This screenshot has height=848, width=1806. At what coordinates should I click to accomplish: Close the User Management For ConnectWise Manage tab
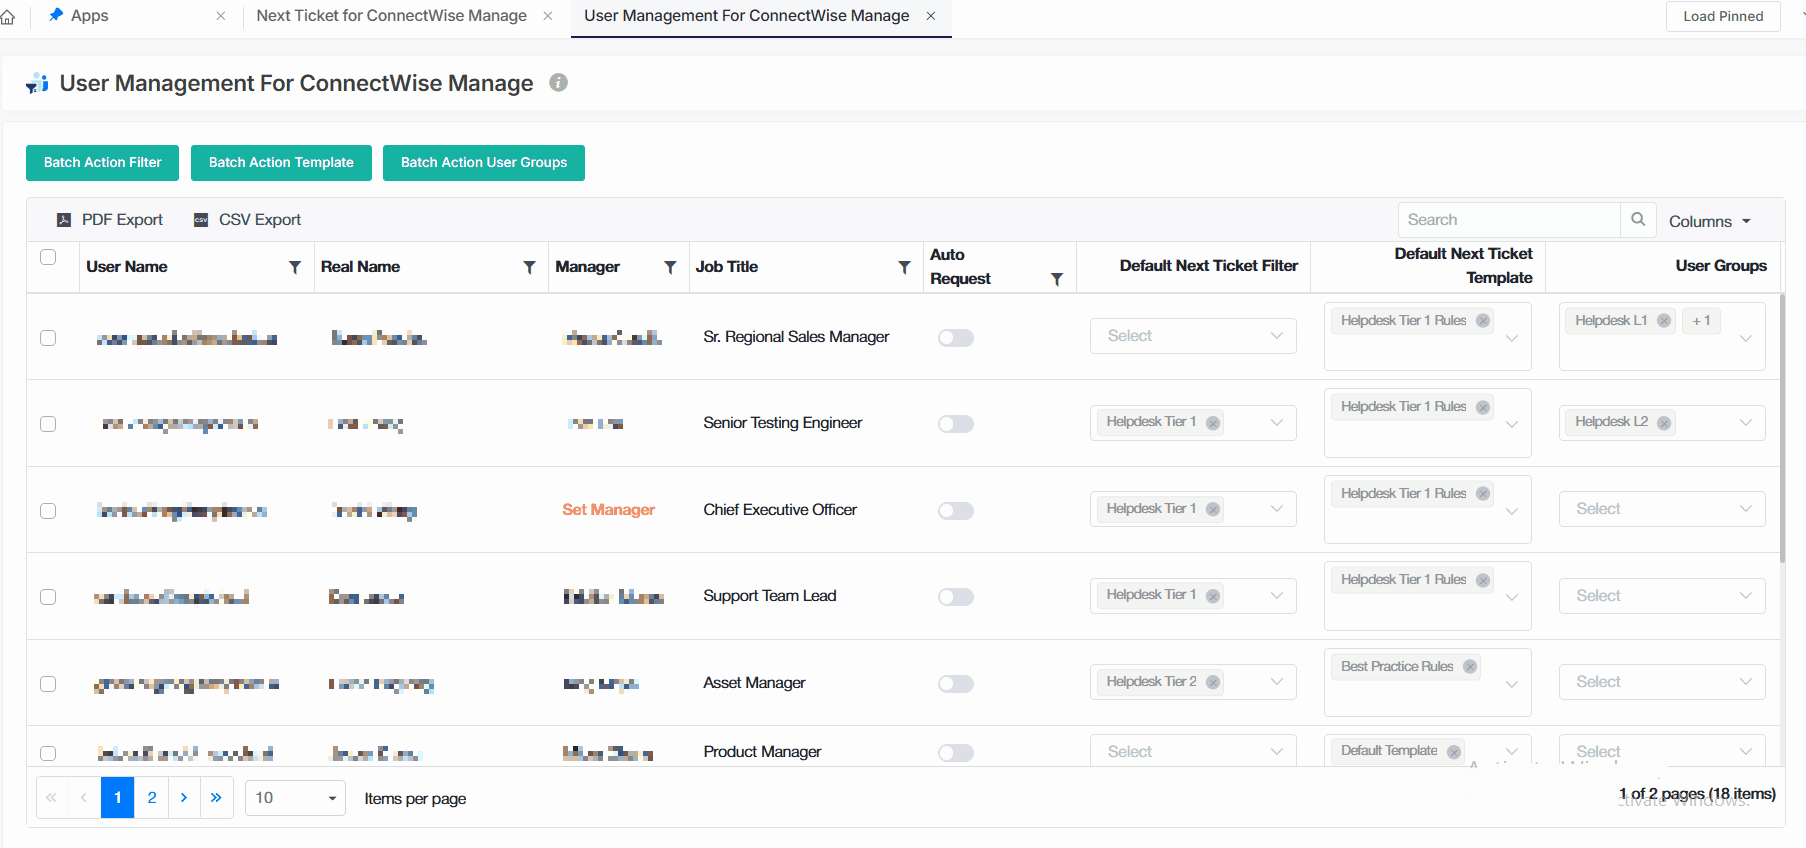[931, 16]
